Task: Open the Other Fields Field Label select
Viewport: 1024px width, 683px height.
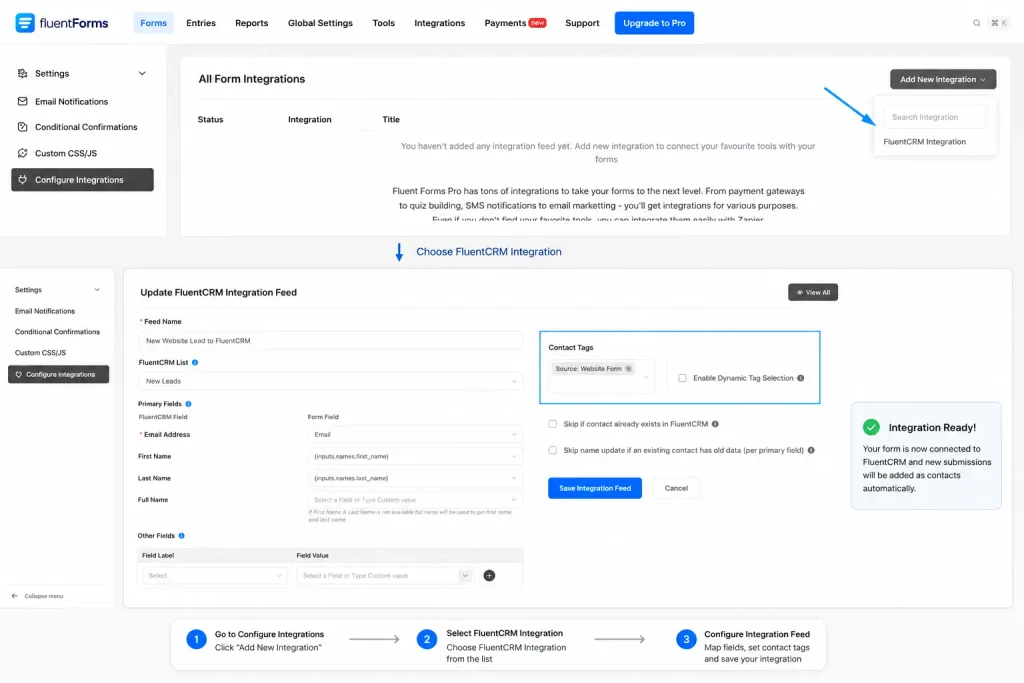Action: (x=214, y=575)
